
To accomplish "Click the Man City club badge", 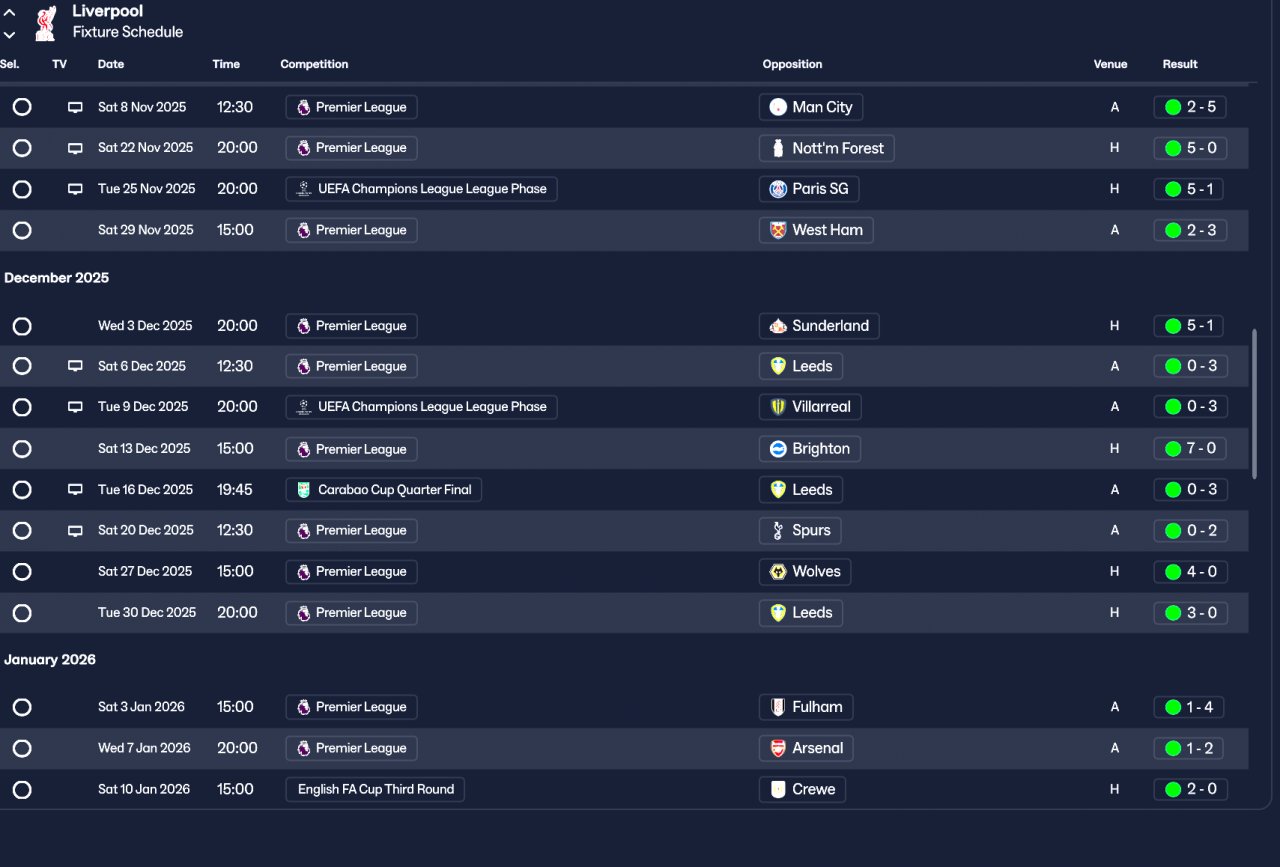I will [778, 107].
